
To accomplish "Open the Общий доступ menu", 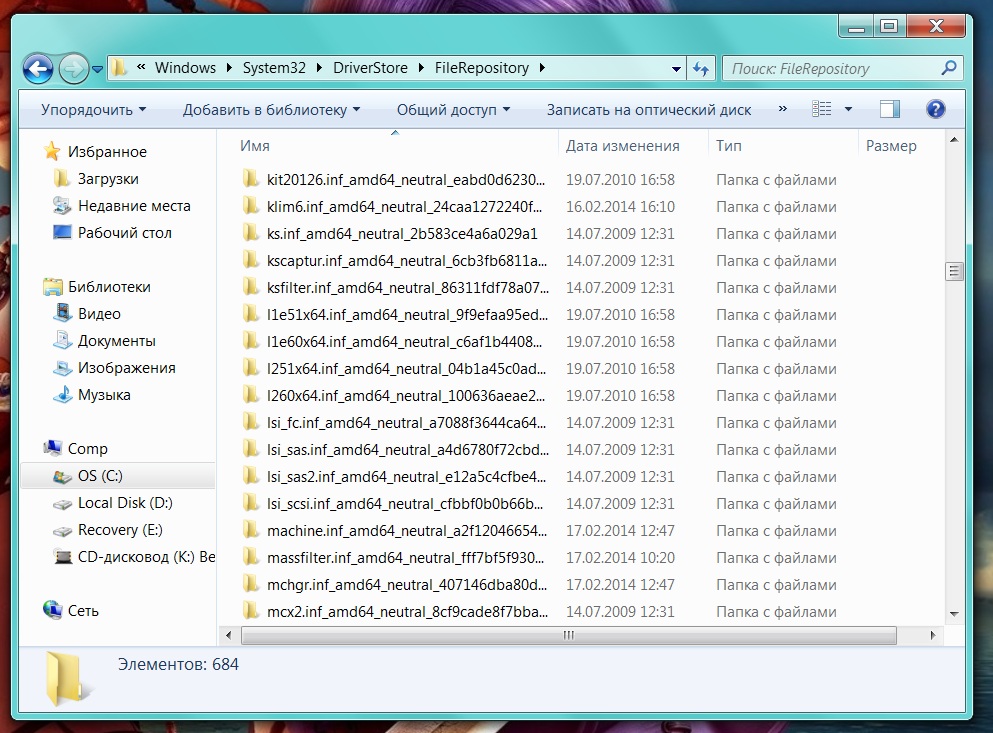I will 453,110.
